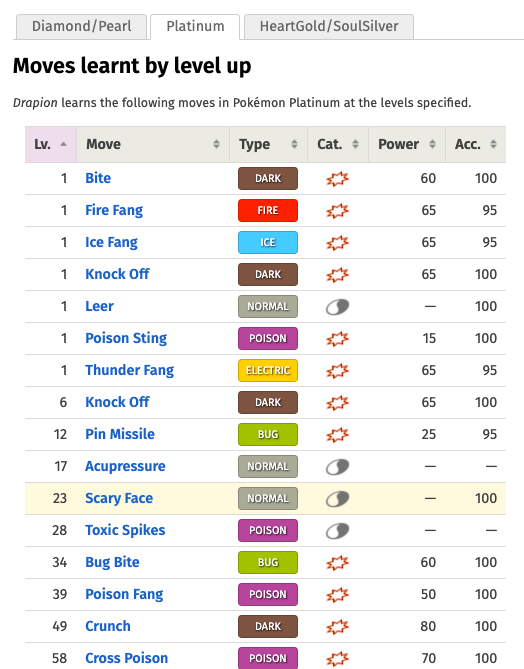Sort the table by the Lv. column
Image resolution: width=524 pixels, height=669 pixels.
click(x=51, y=144)
